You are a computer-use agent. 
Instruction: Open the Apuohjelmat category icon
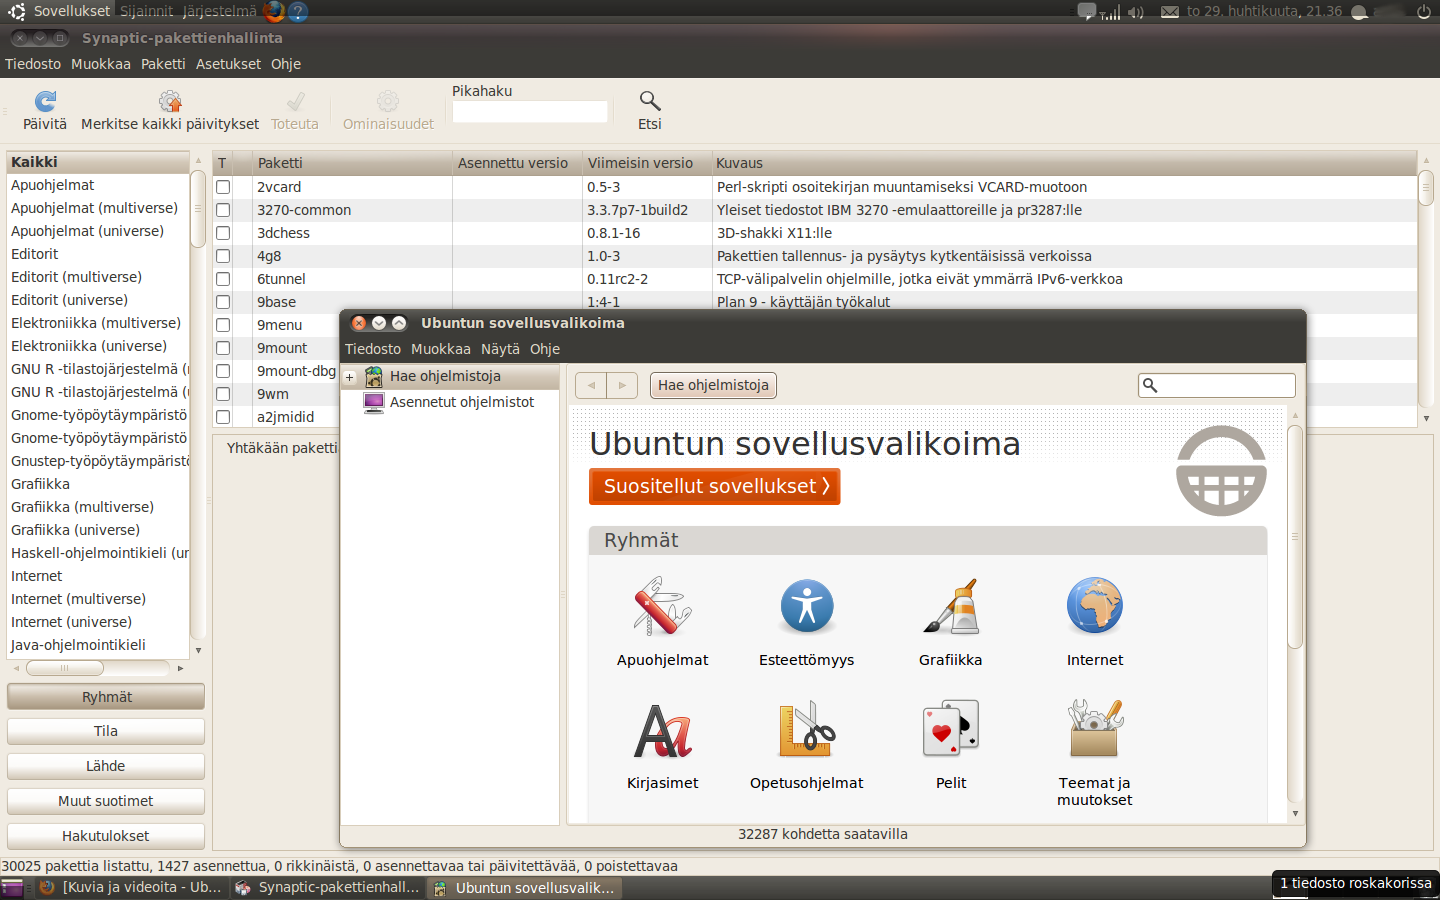click(x=662, y=607)
